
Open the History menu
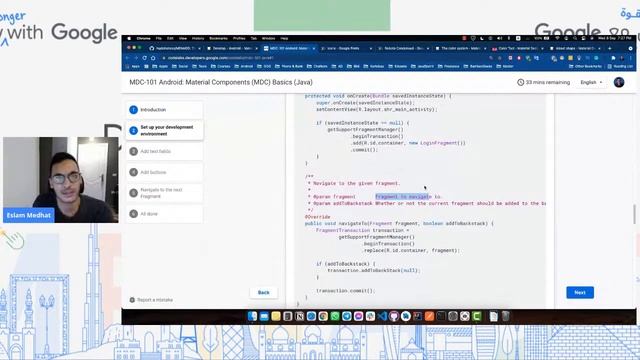click(x=198, y=38)
